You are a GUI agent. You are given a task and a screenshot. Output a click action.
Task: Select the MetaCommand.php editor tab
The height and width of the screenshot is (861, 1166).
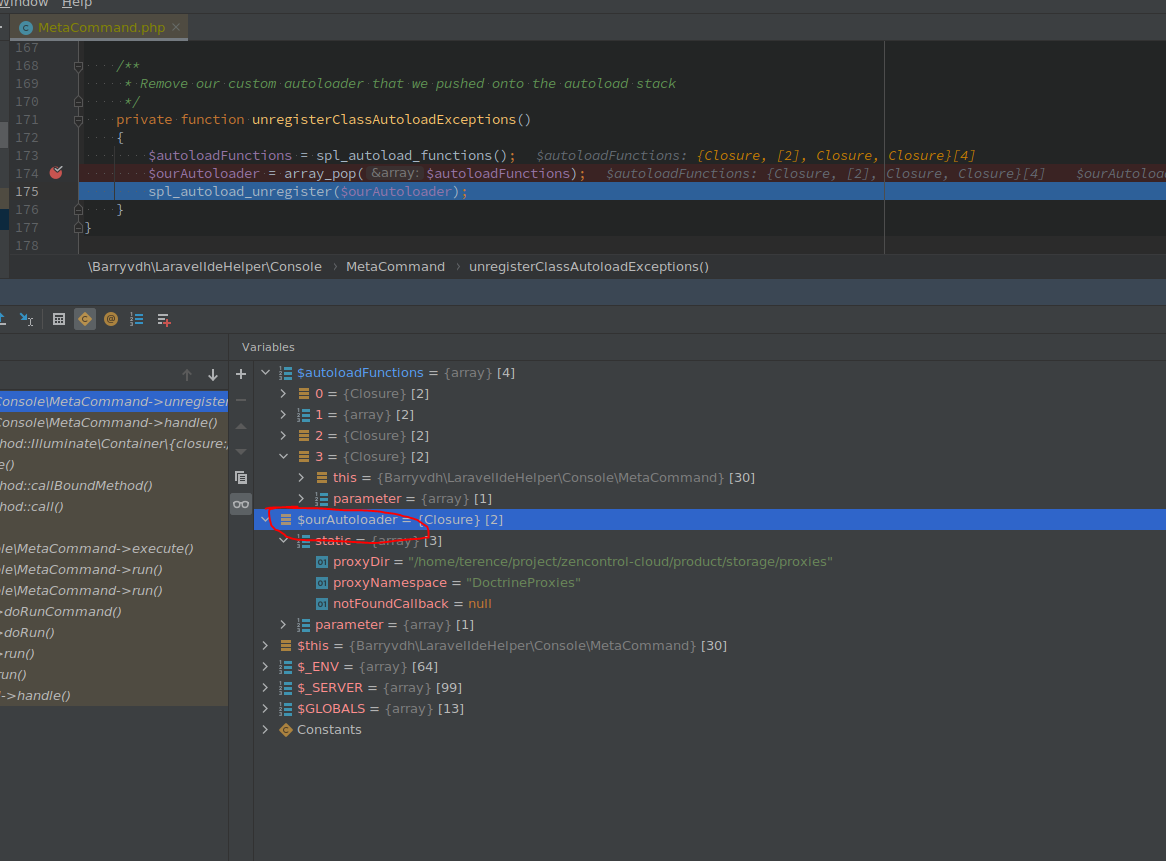click(x=99, y=28)
